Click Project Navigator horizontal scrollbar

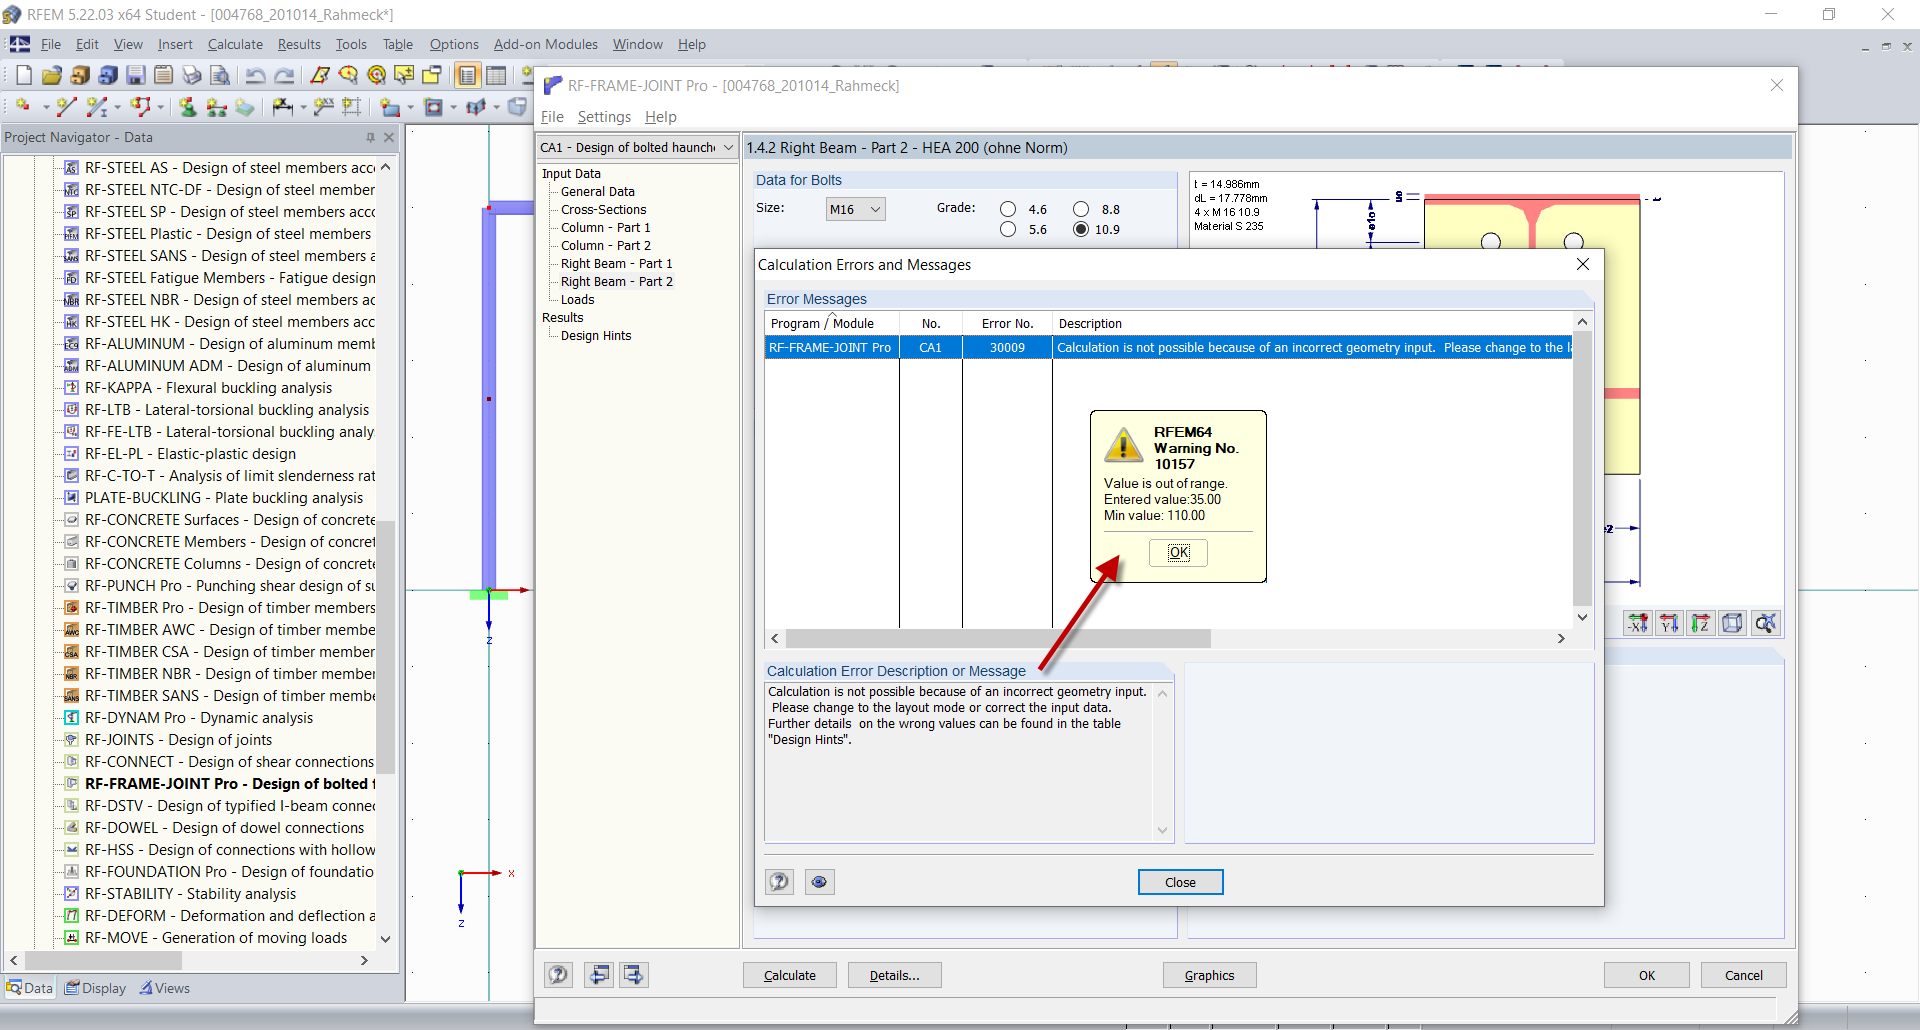pos(102,960)
